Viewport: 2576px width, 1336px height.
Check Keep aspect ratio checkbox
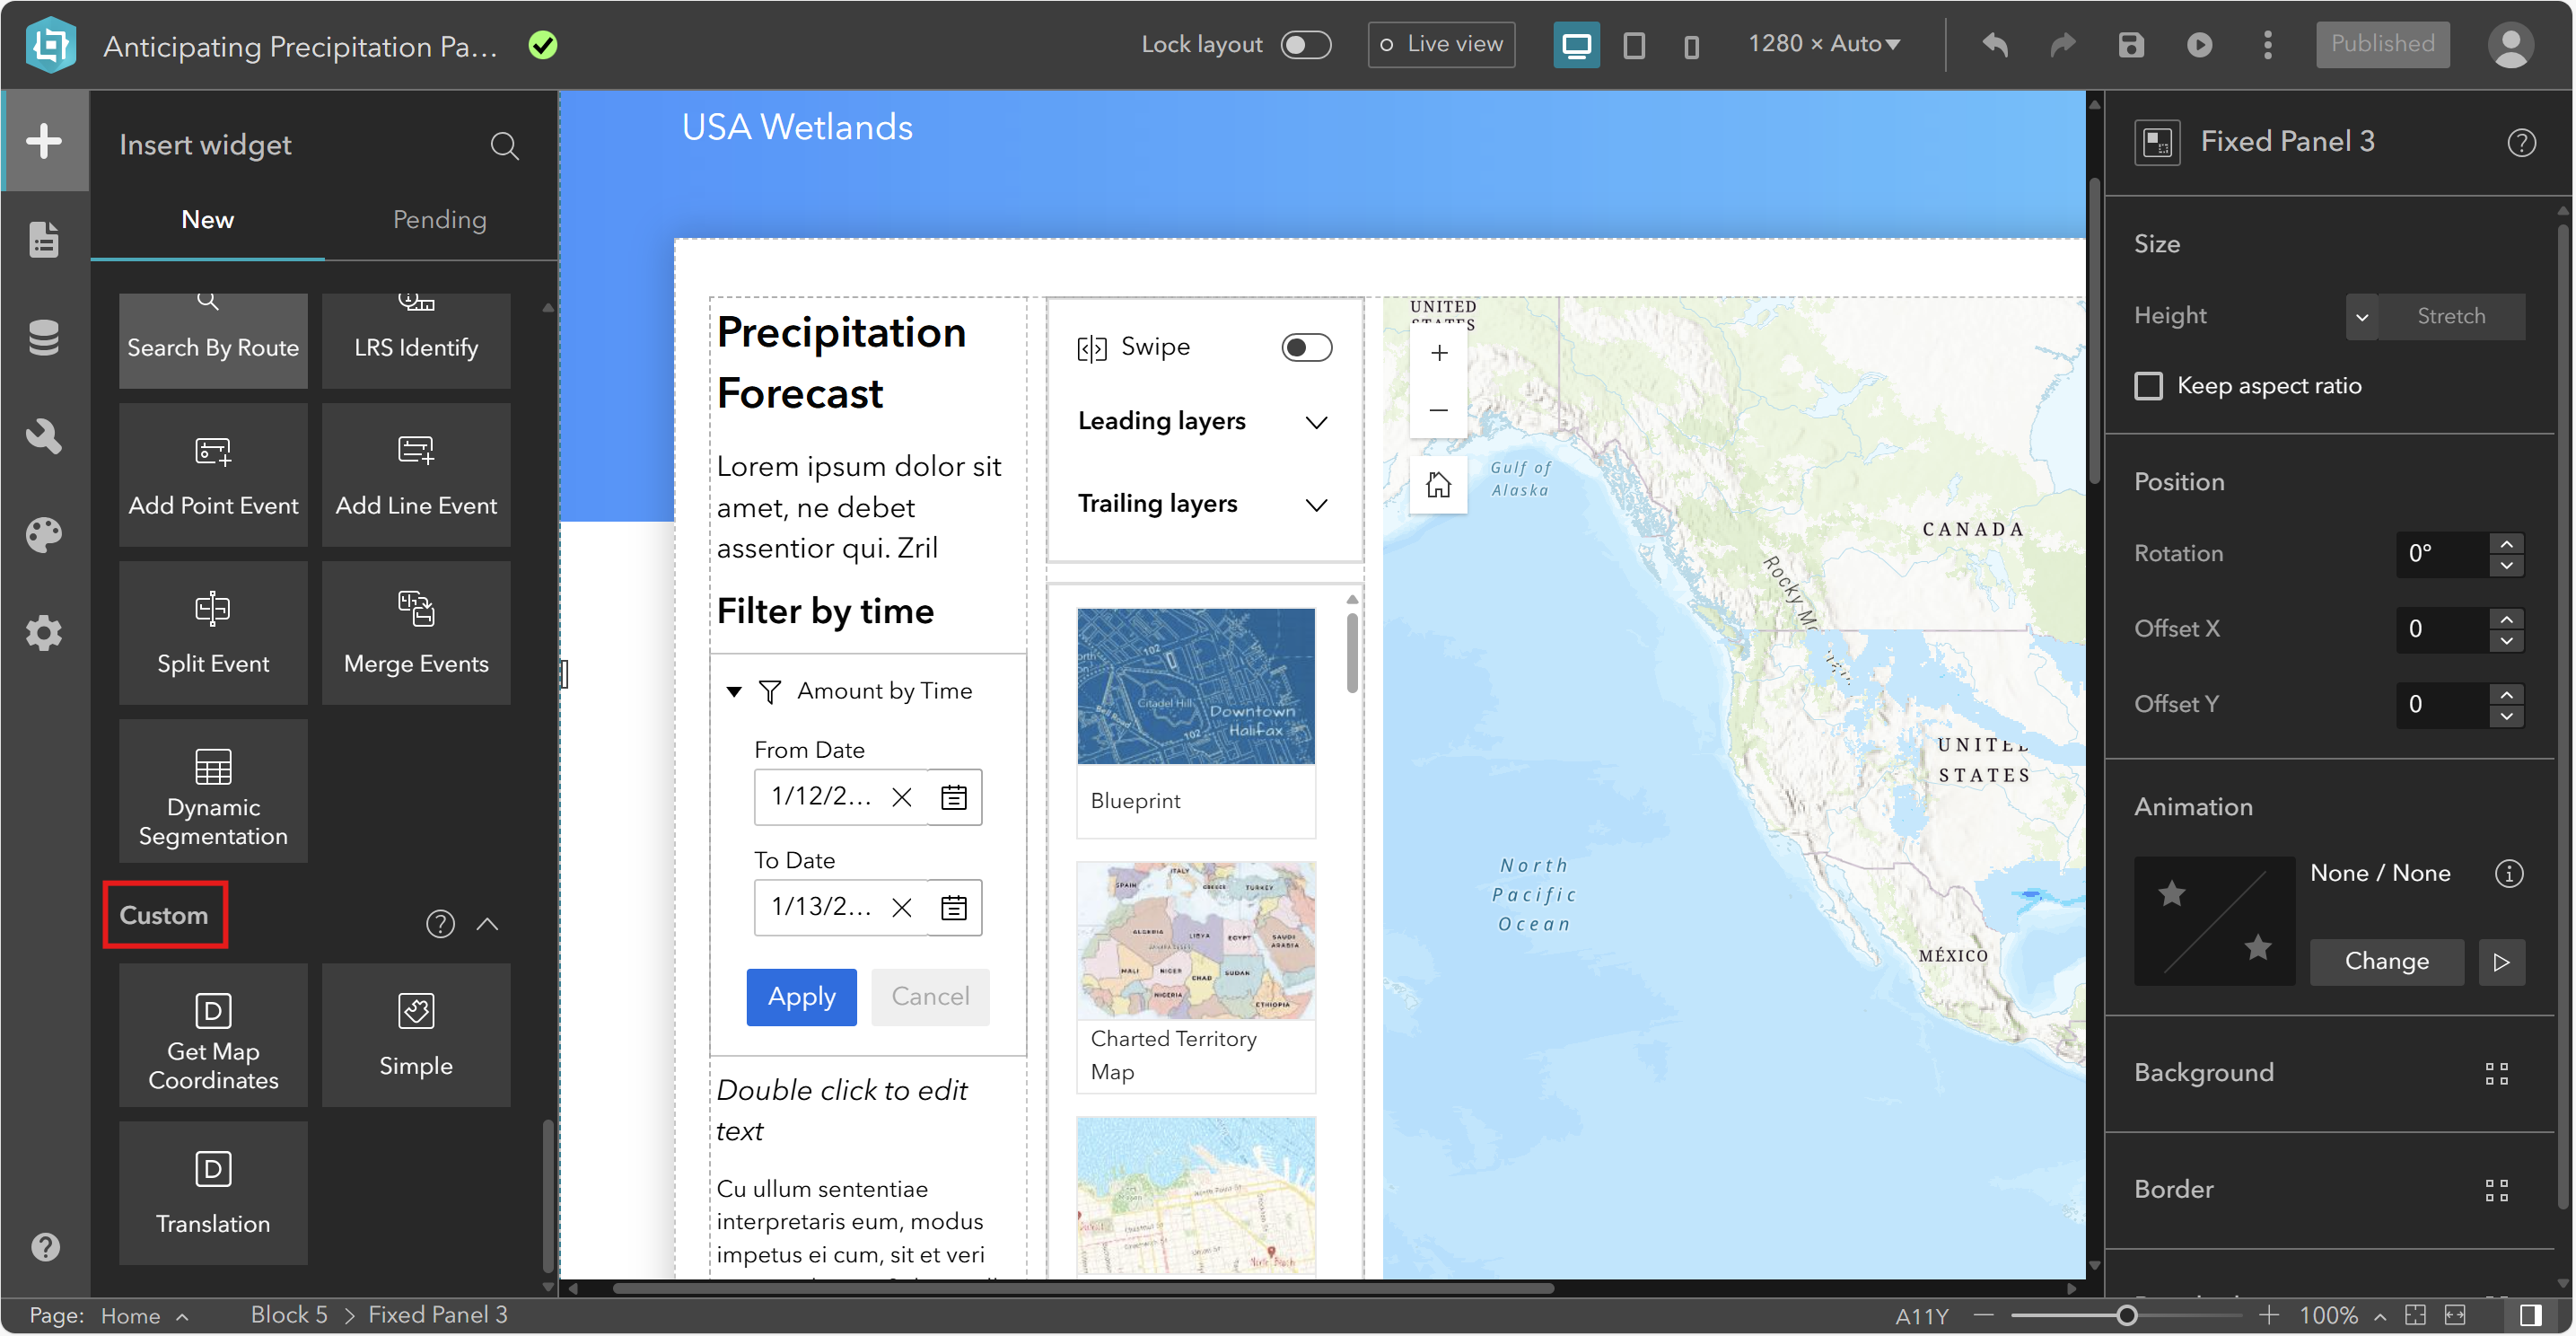coord(2148,386)
